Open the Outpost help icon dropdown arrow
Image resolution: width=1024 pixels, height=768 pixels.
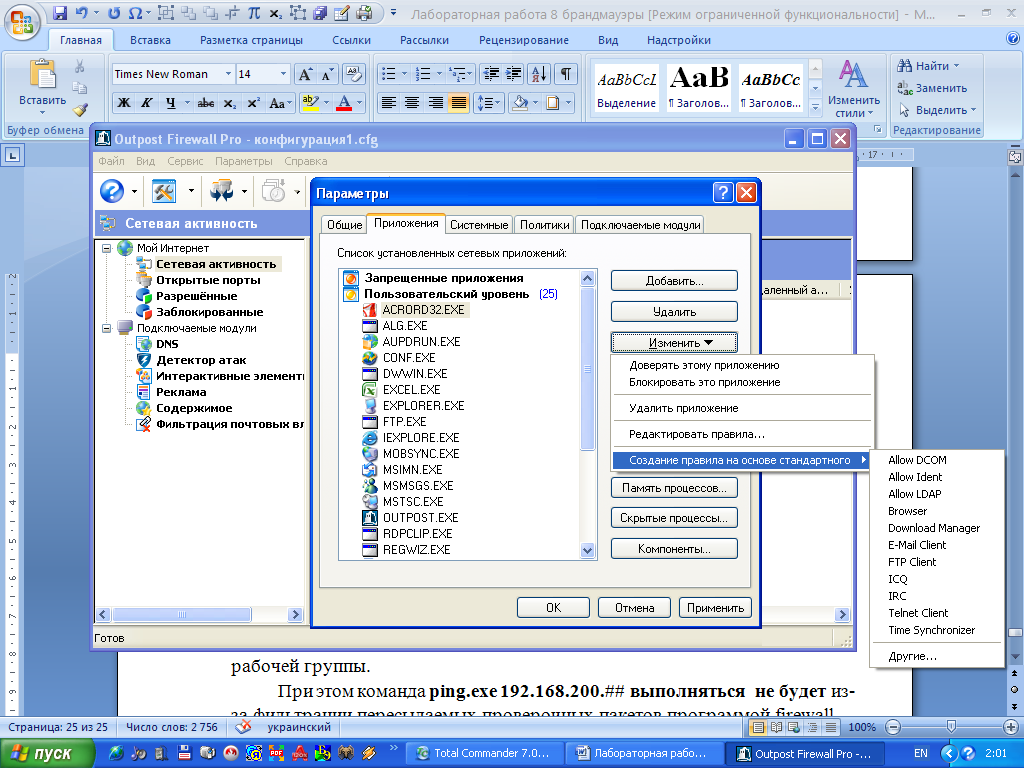coord(135,191)
